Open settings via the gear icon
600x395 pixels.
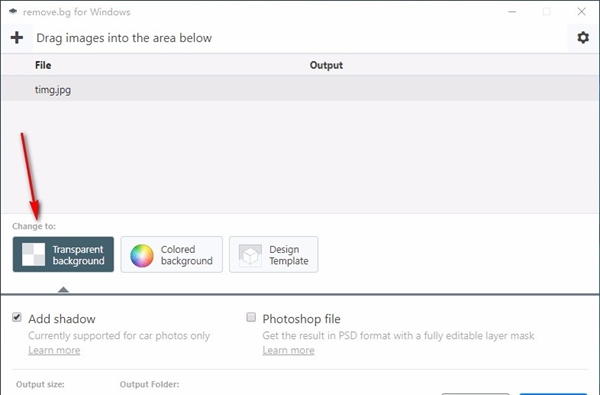coord(583,38)
